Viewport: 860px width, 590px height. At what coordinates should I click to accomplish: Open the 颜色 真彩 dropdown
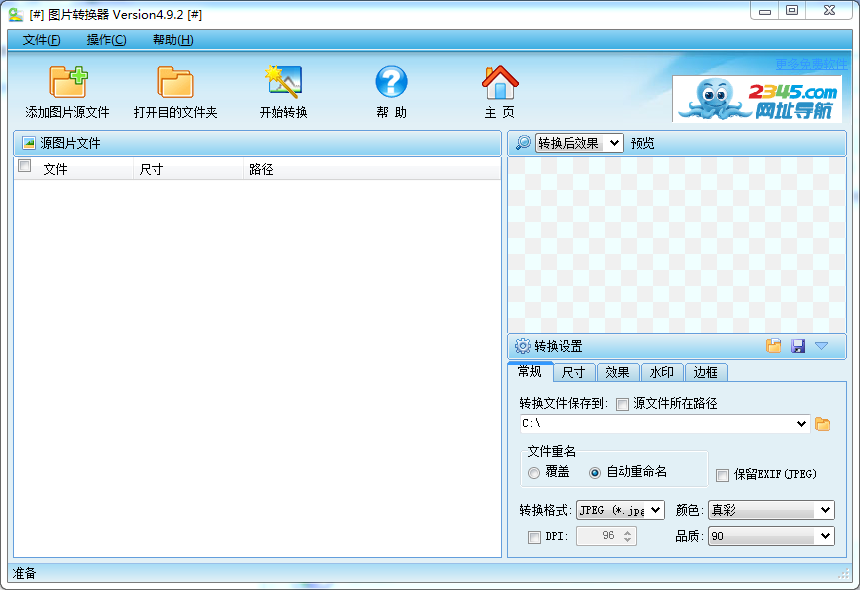click(771, 510)
